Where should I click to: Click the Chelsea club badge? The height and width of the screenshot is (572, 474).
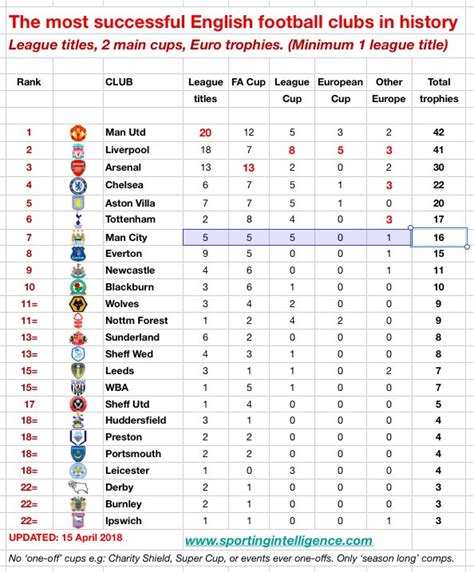78,186
